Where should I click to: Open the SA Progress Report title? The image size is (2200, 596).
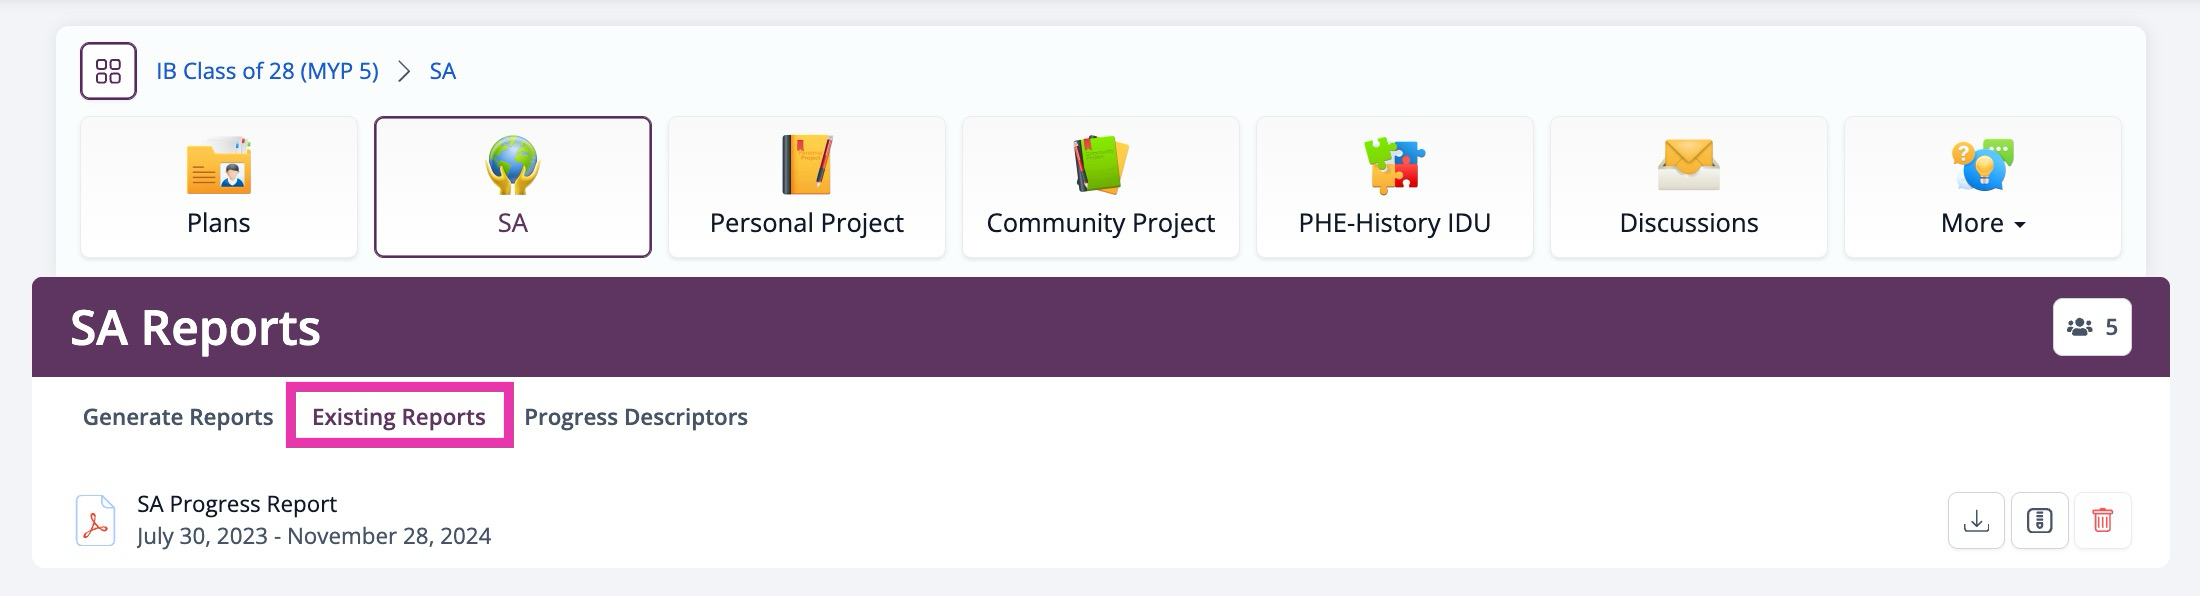(x=237, y=504)
